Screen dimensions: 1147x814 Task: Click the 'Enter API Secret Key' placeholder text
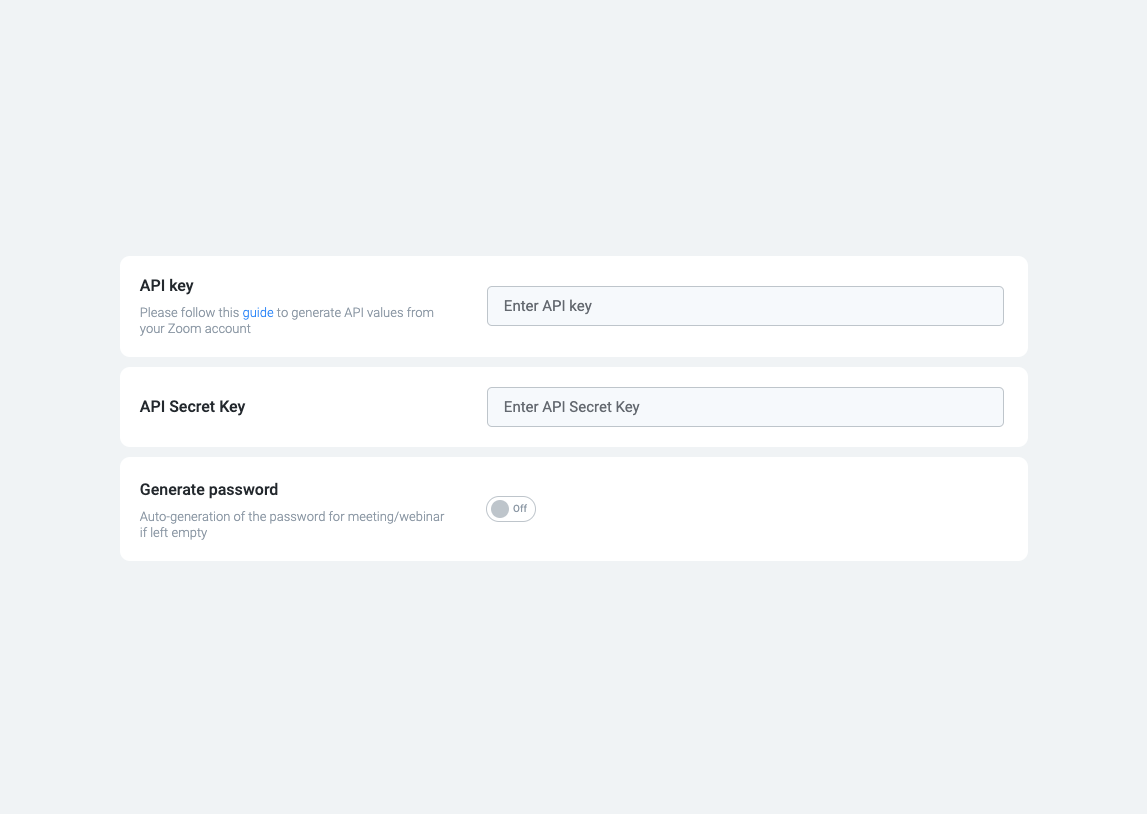tap(571, 407)
